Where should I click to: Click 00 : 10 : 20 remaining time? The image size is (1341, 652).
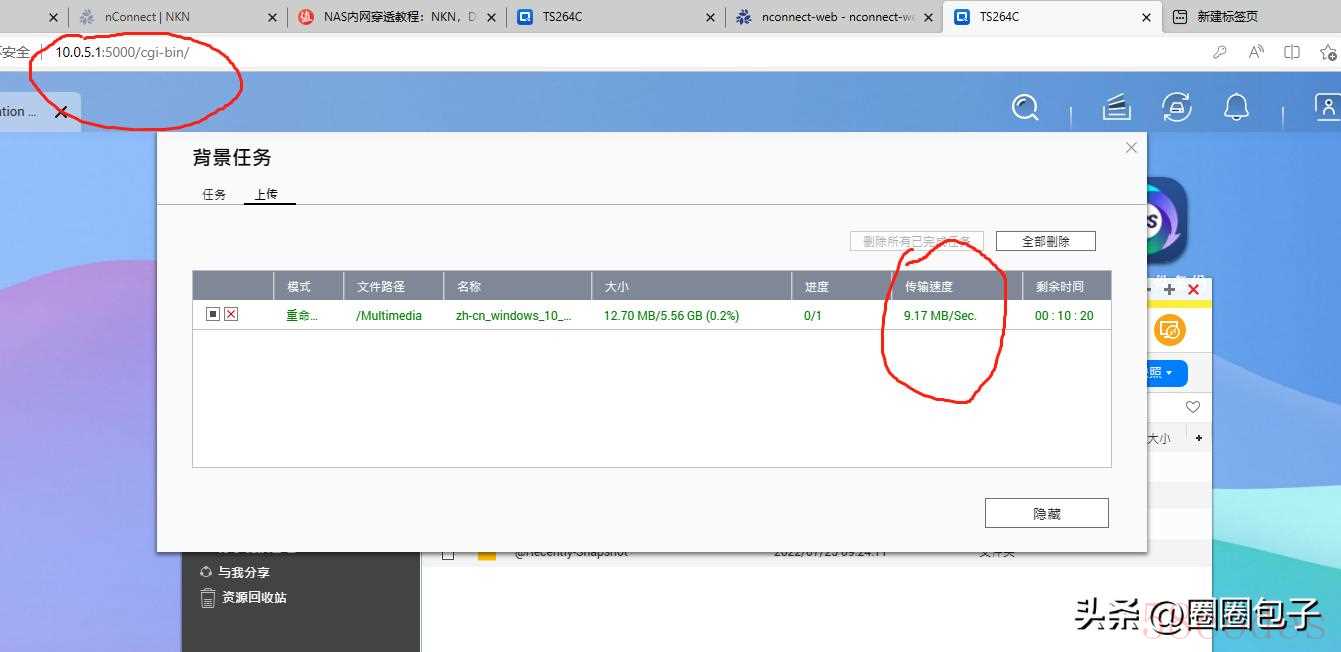tap(1064, 315)
